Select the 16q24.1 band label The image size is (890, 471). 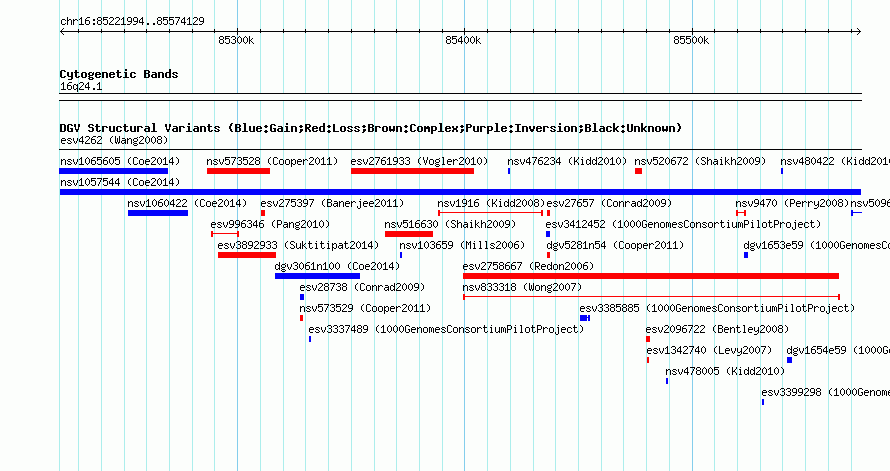pos(81,87)
